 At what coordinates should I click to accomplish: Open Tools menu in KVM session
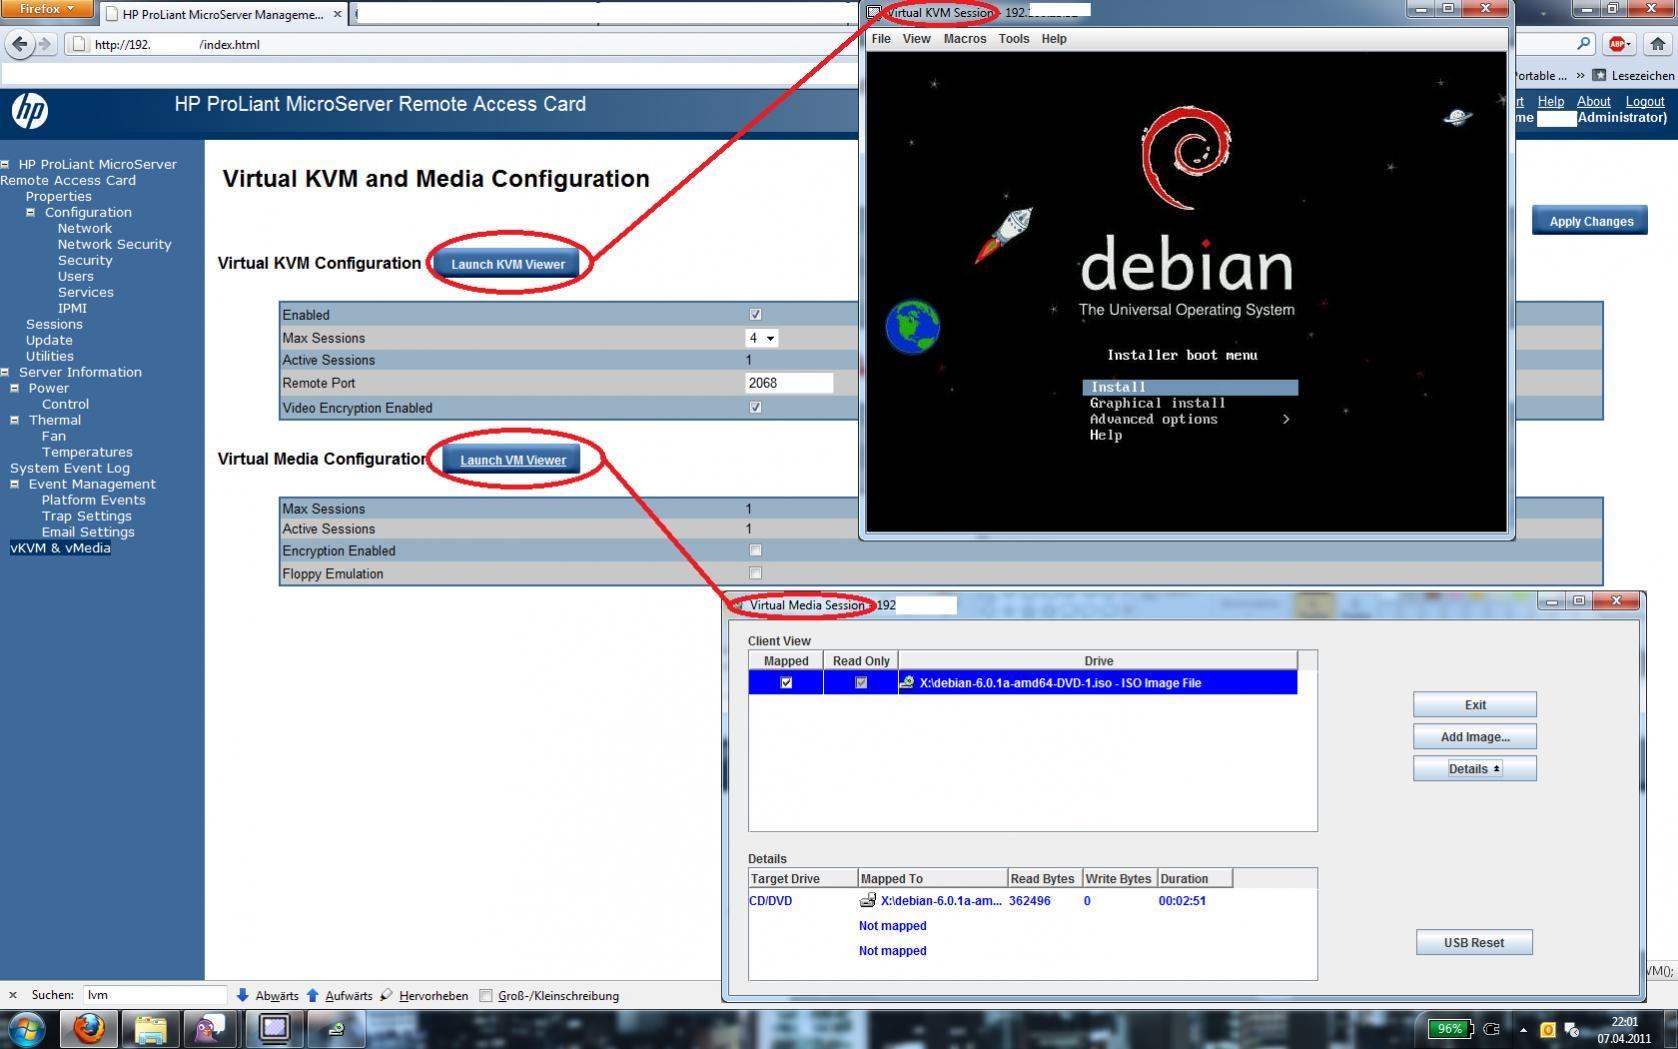(1013, 38)
